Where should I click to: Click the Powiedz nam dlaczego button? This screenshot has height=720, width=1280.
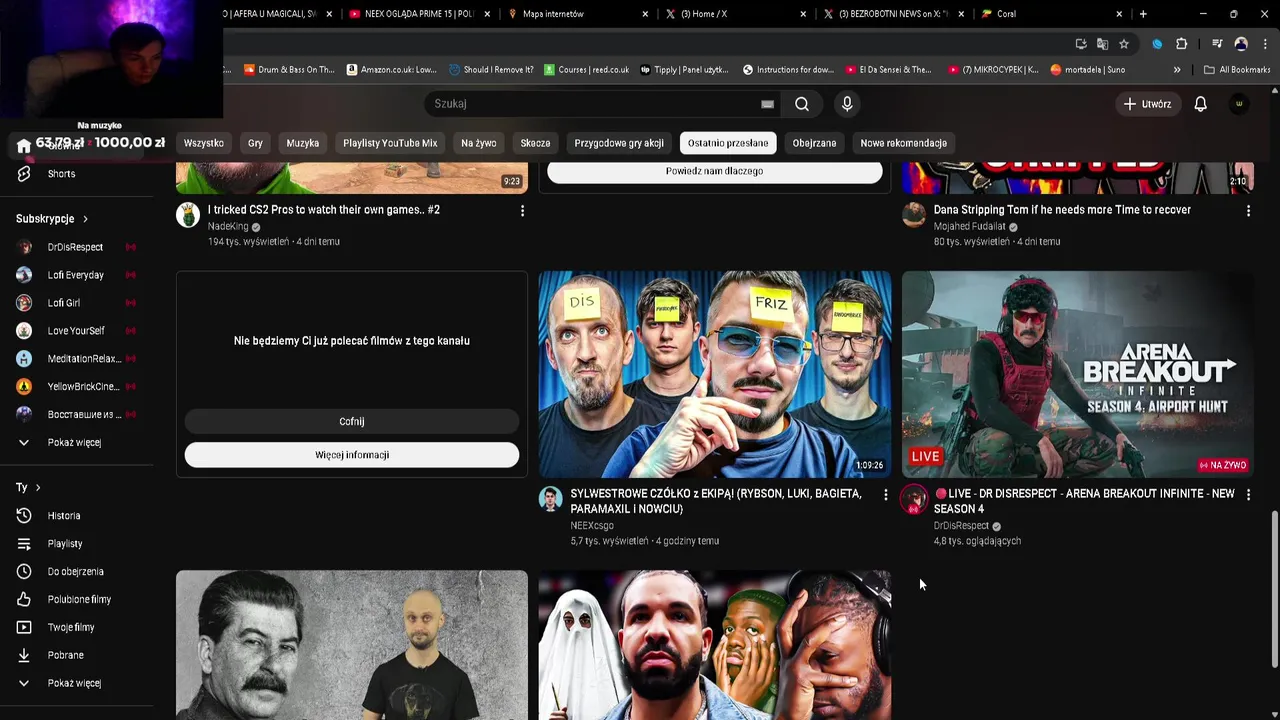pos(714,171)
